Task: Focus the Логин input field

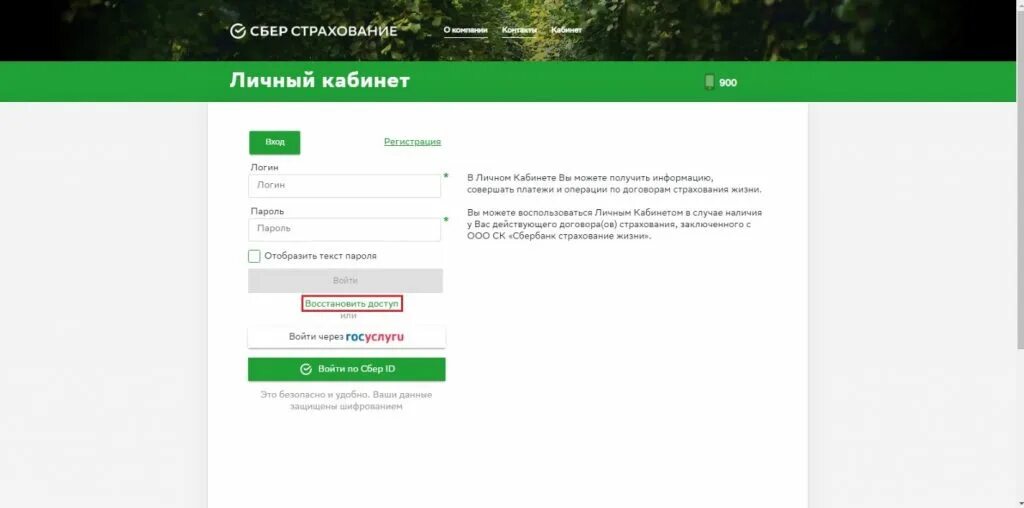Action: pyautogui.click(x=344, y=185)
